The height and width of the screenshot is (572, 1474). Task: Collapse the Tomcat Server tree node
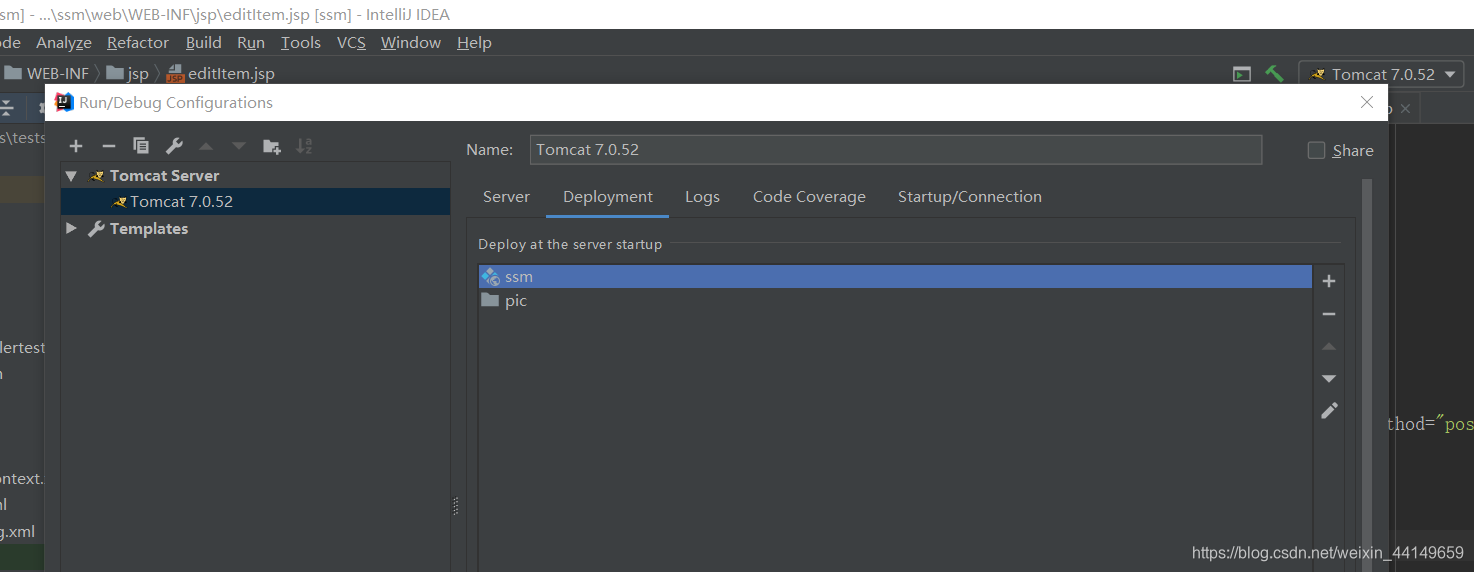pos(71,175)
